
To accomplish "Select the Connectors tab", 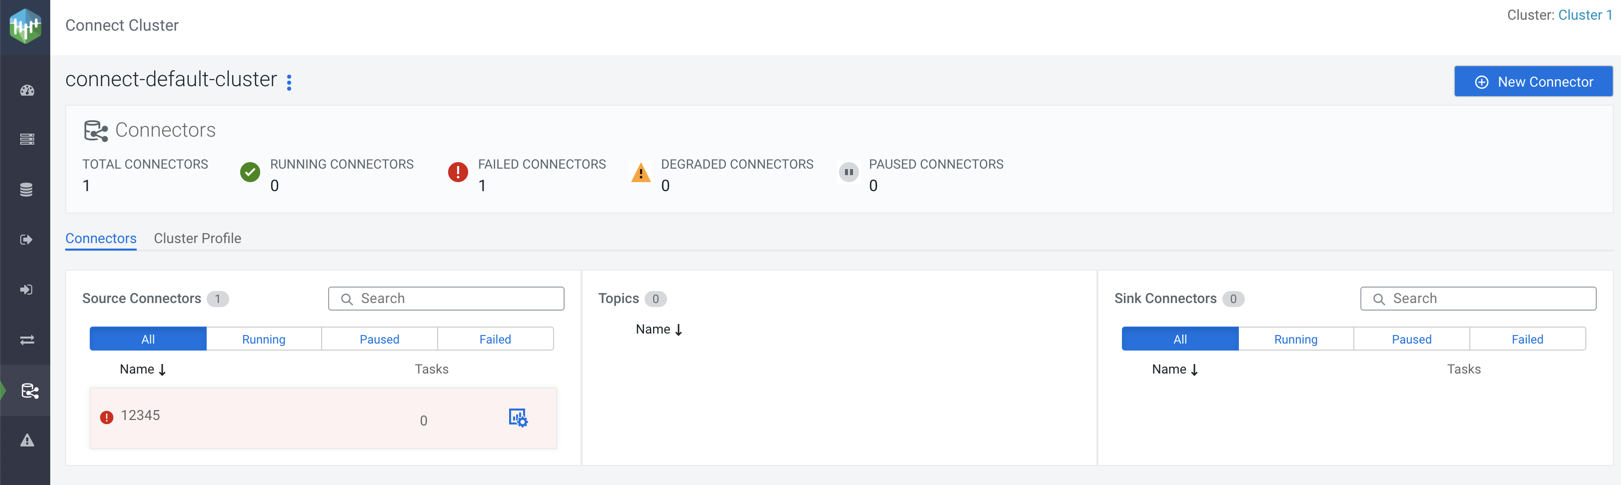I will click(x=101, y=238).
